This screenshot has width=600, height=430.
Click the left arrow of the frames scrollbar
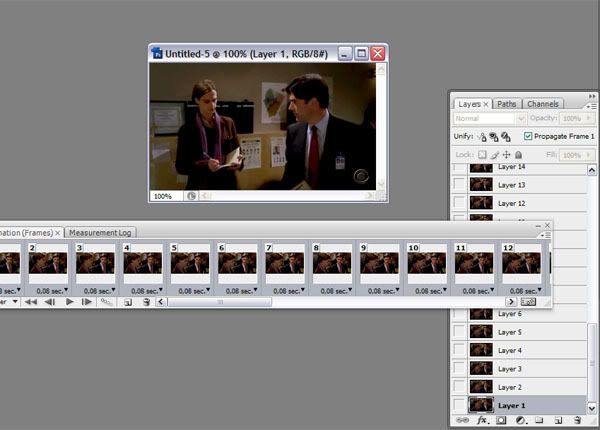pos(161,302)
